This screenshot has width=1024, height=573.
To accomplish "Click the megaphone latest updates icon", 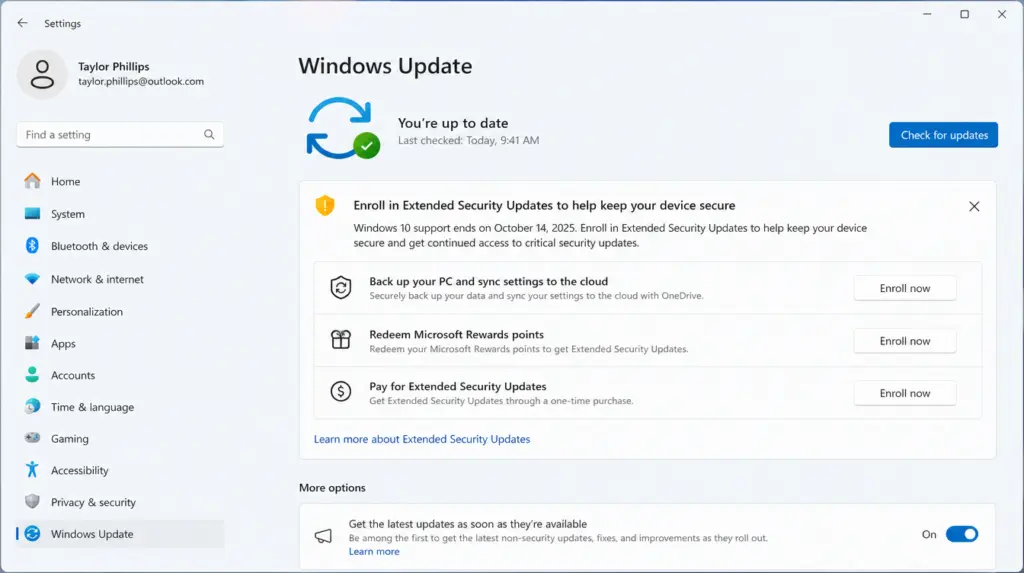I will click(323, 536).
